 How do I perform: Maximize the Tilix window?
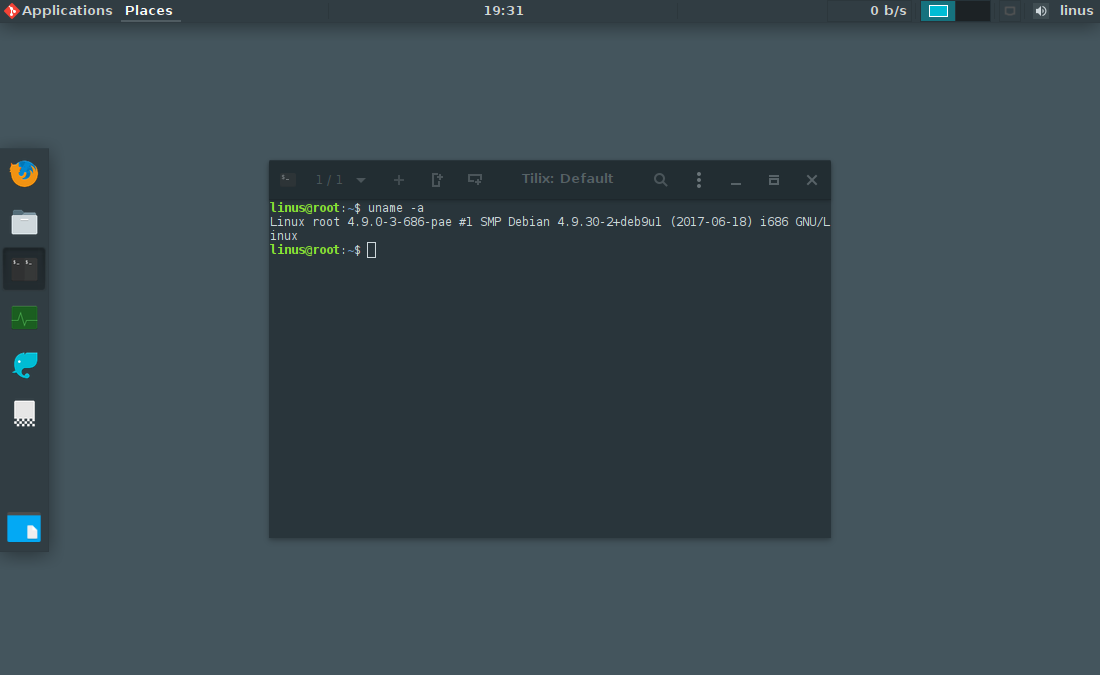(x=774, y=180)
